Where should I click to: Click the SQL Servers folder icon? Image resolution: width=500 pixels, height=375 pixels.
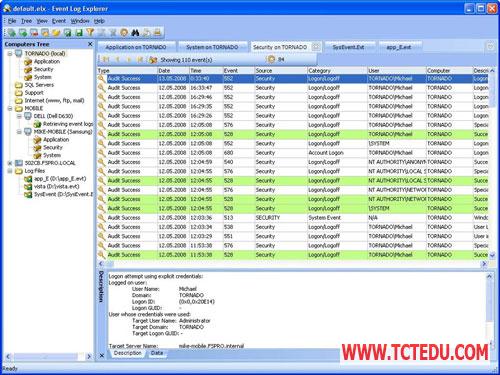(19, 85)
